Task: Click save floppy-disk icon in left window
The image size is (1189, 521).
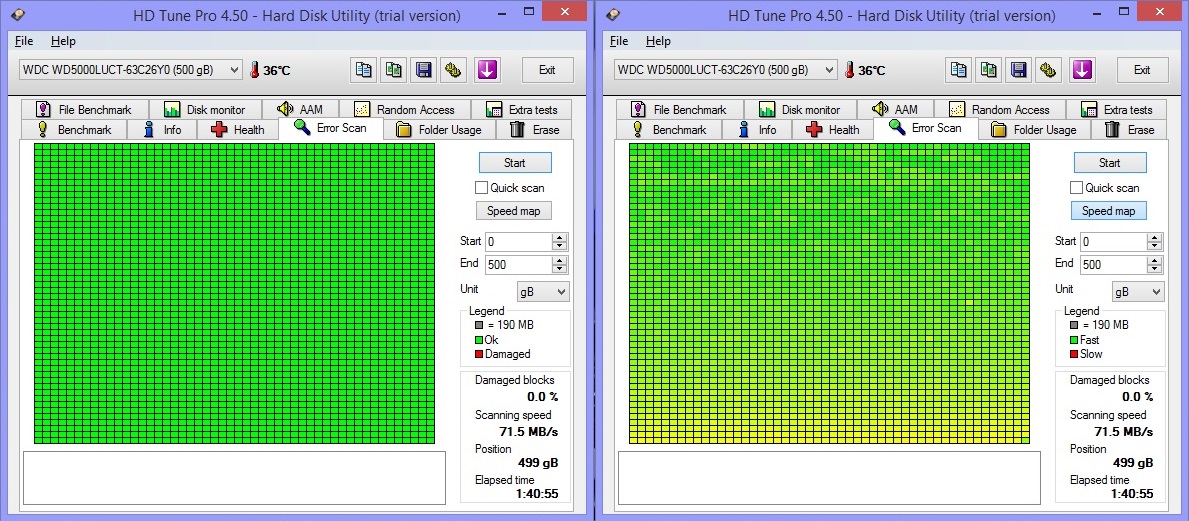Action: click(x=425, y=70)
